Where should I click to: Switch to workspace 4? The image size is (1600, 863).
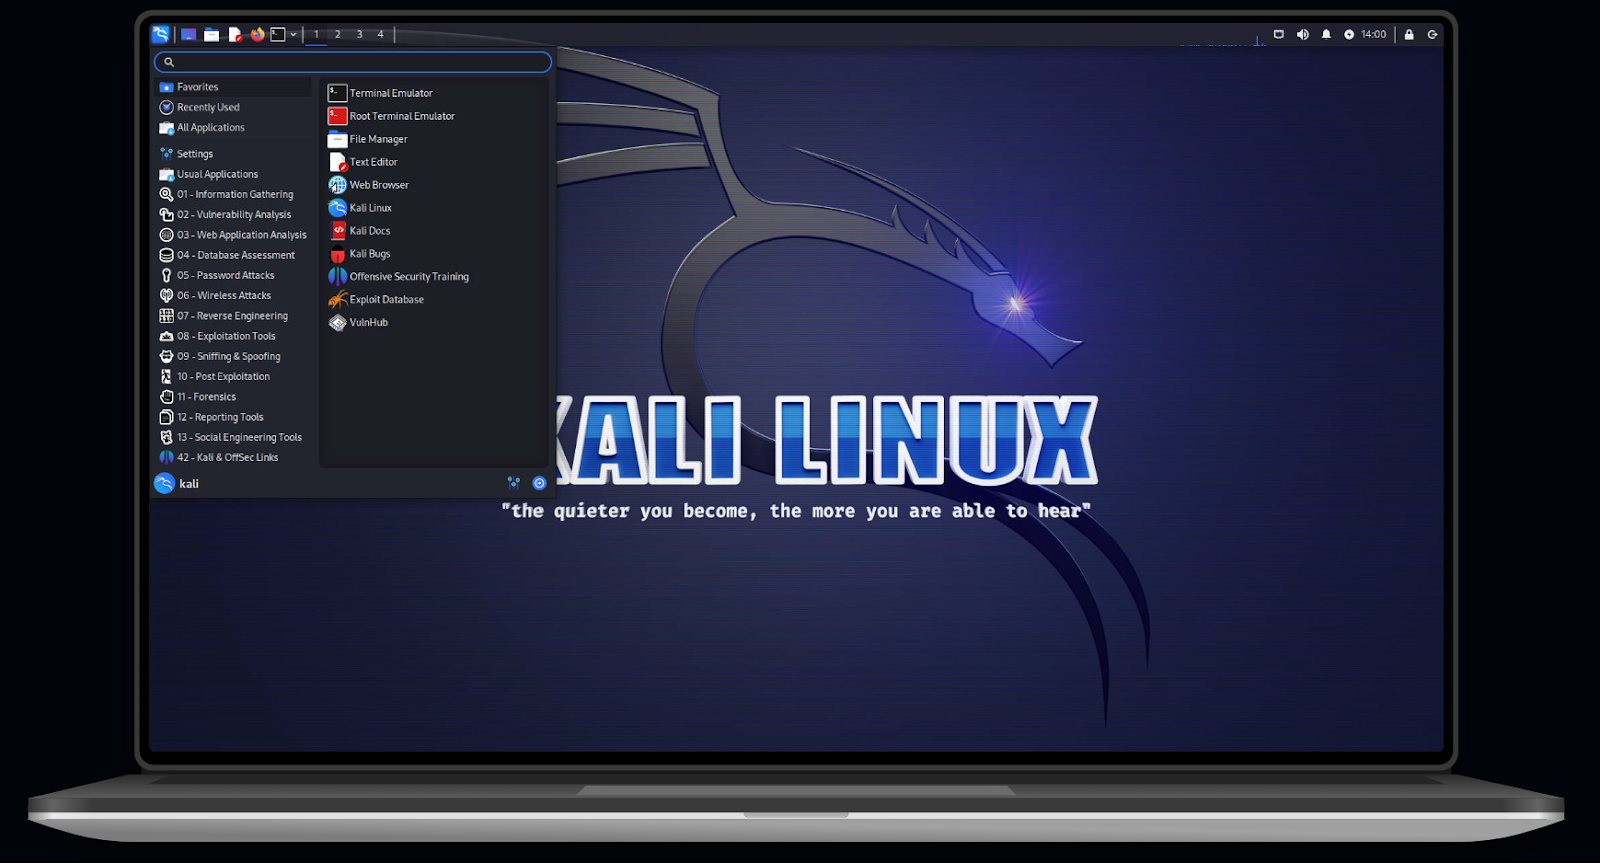pyautogui.click(x=380, y=35)
